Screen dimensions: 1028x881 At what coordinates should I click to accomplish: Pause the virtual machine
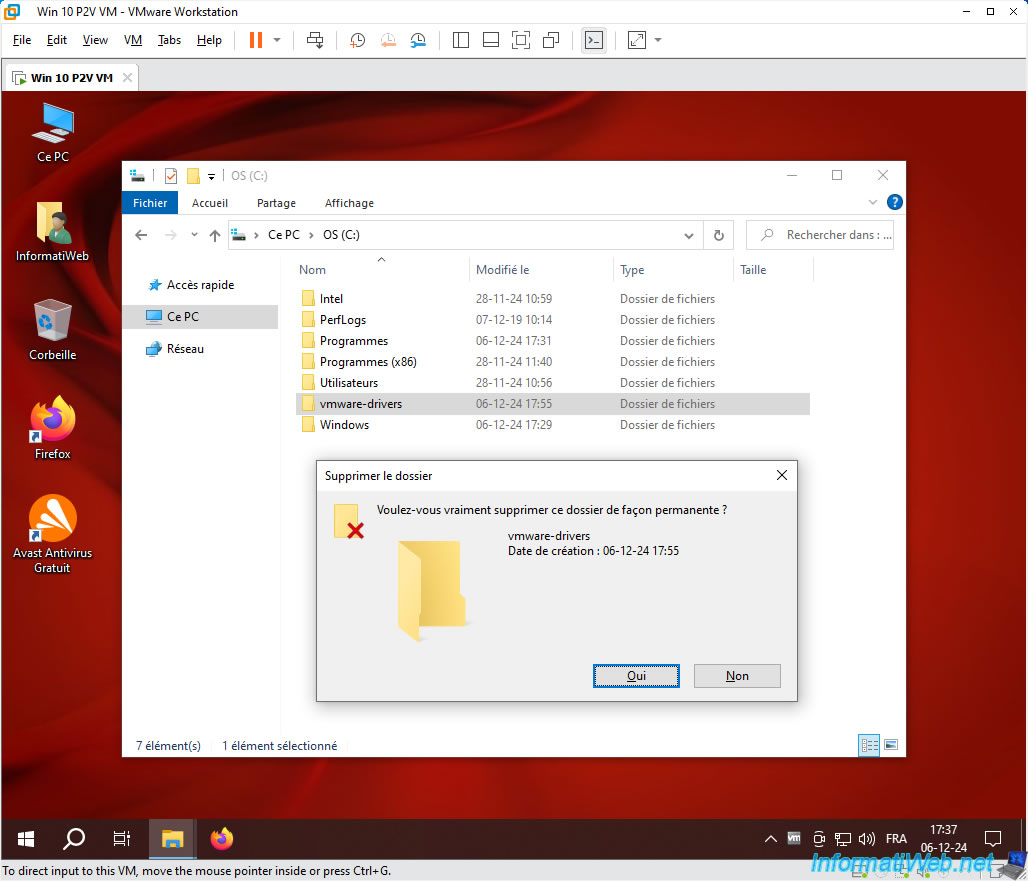[x=256, y=40]
